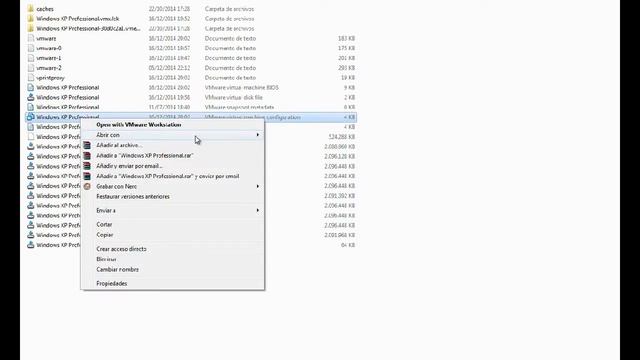Click the vprintproxy document icon

pyautogui.click(x=31, y=78)
